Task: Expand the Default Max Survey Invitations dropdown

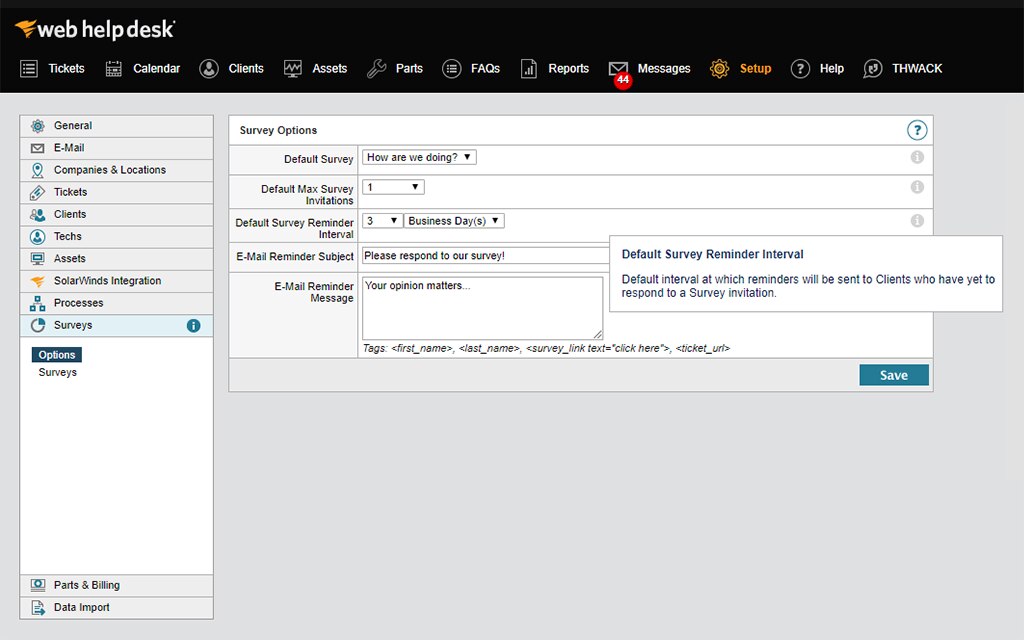Action: click(394, 186)
